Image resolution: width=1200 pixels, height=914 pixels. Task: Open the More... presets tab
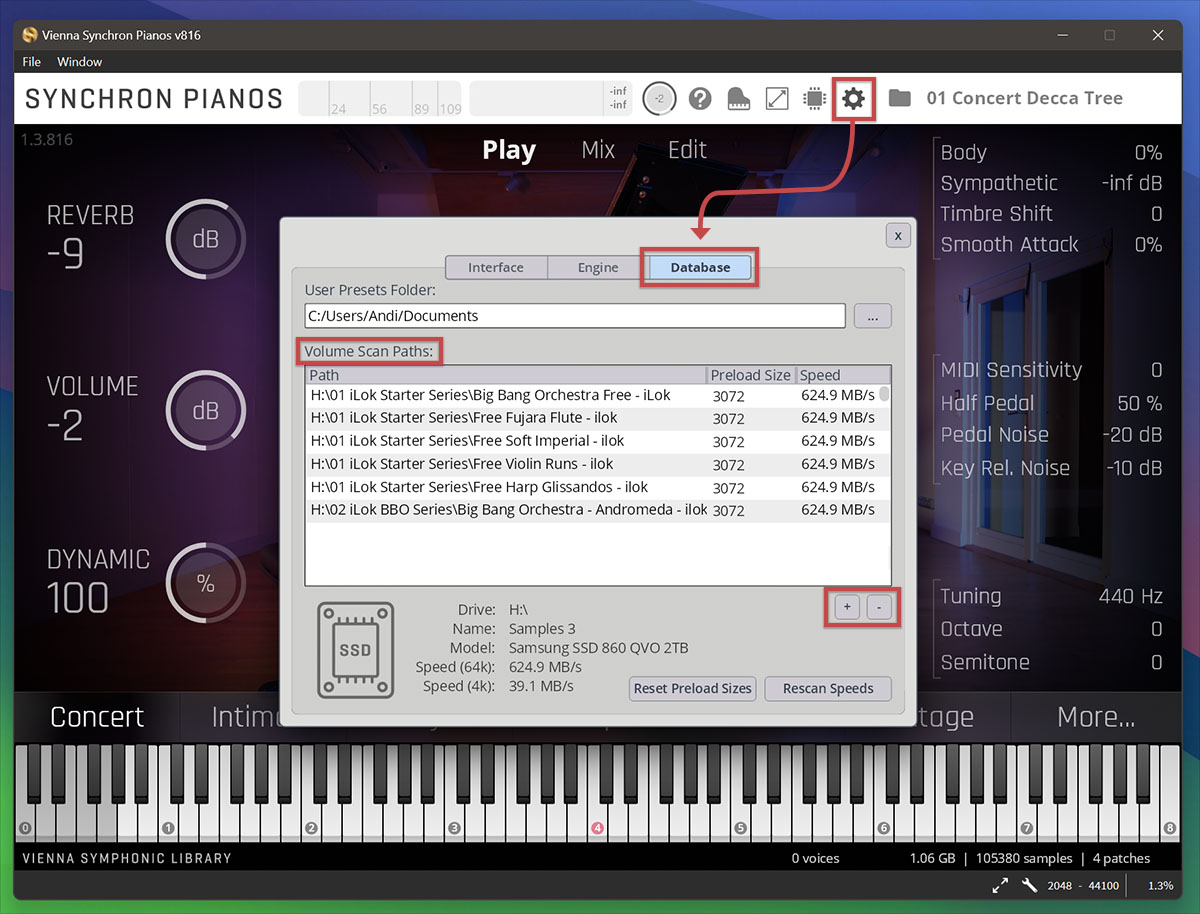coord(1096,717)
